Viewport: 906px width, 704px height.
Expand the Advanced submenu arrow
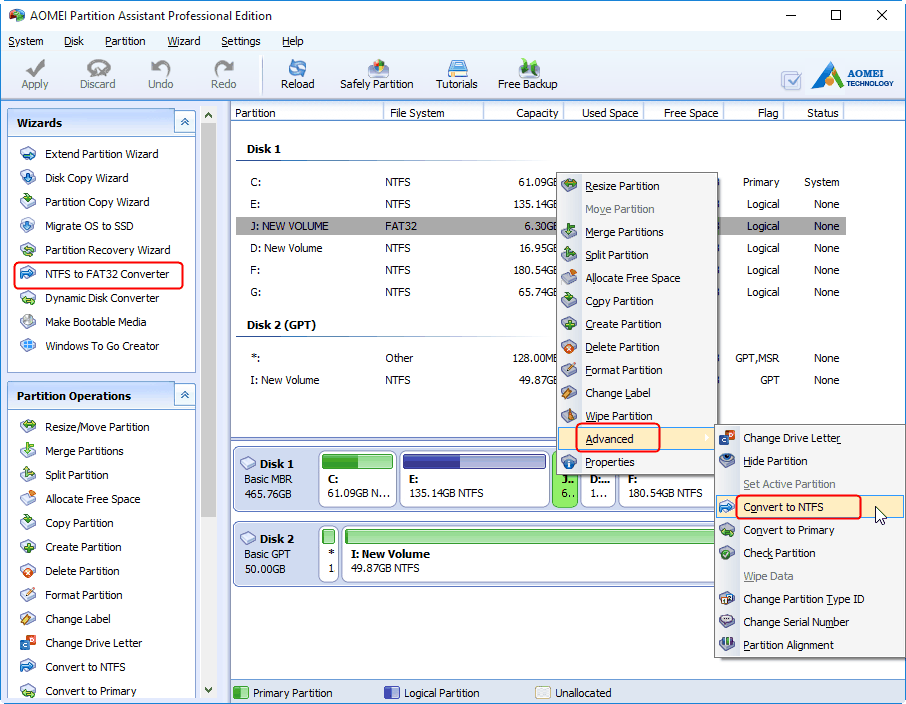click(706, 438)
